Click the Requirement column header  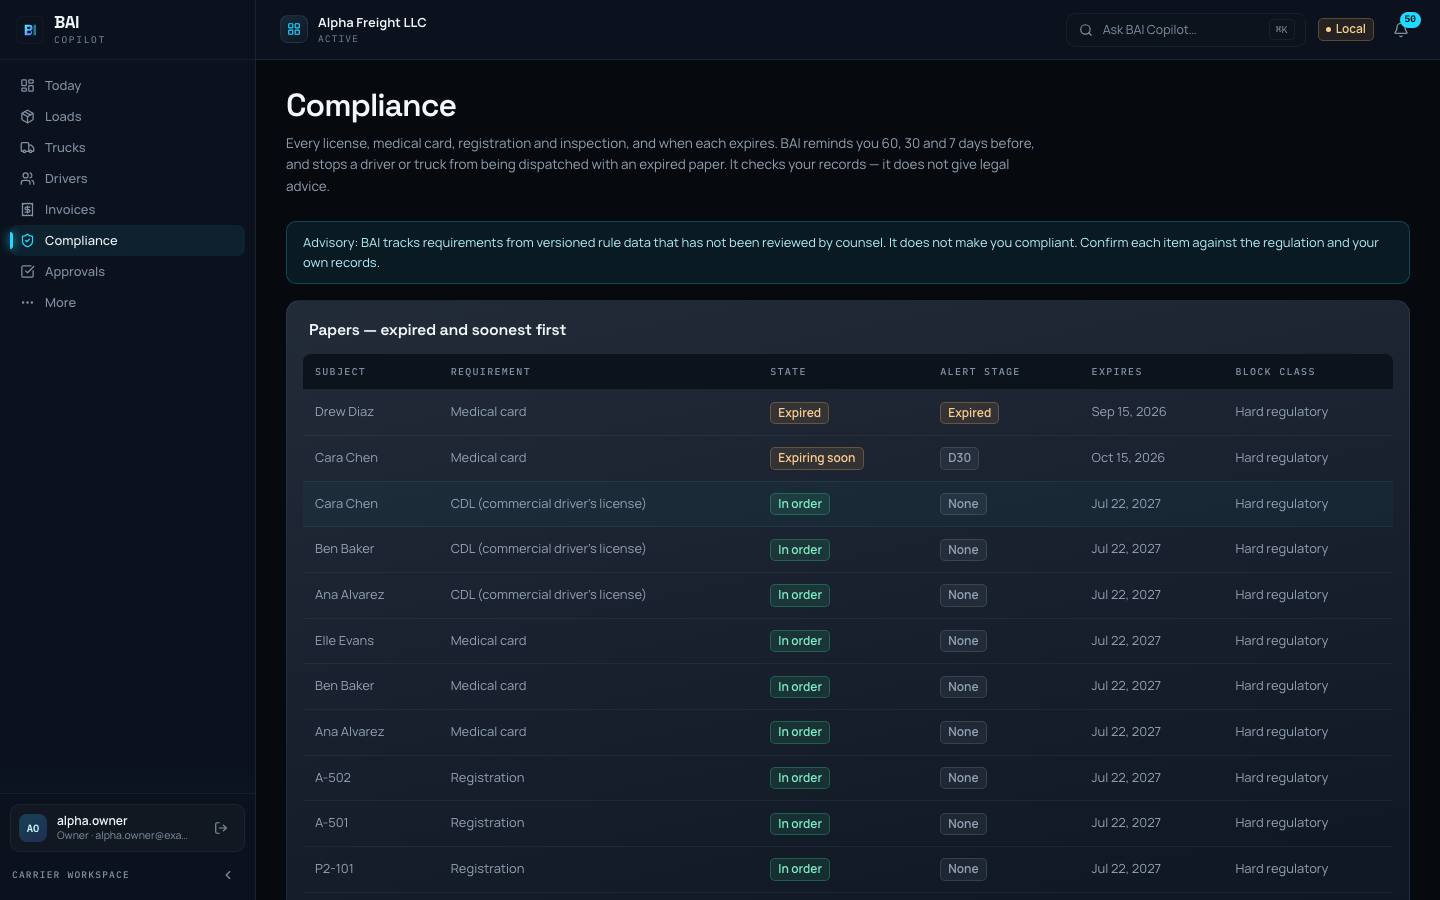pos(490,372)
